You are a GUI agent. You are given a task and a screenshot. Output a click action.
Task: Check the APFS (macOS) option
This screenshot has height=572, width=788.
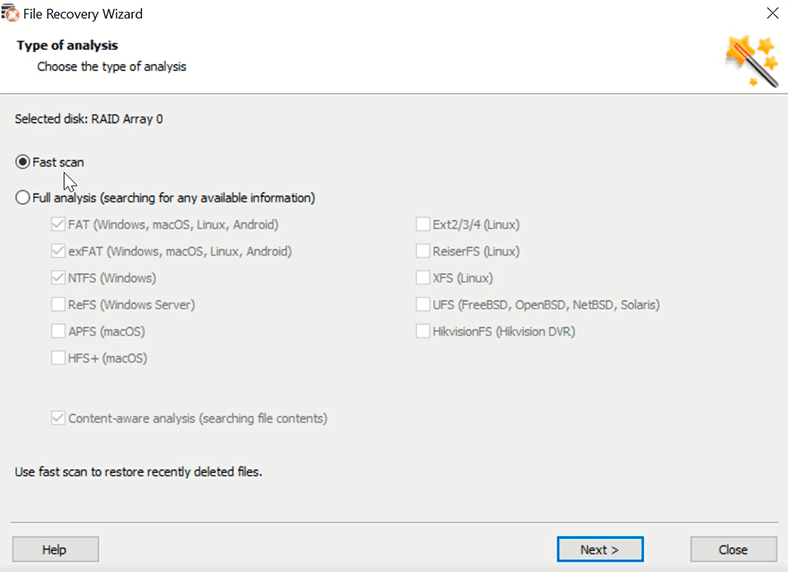tap(58, 331)
